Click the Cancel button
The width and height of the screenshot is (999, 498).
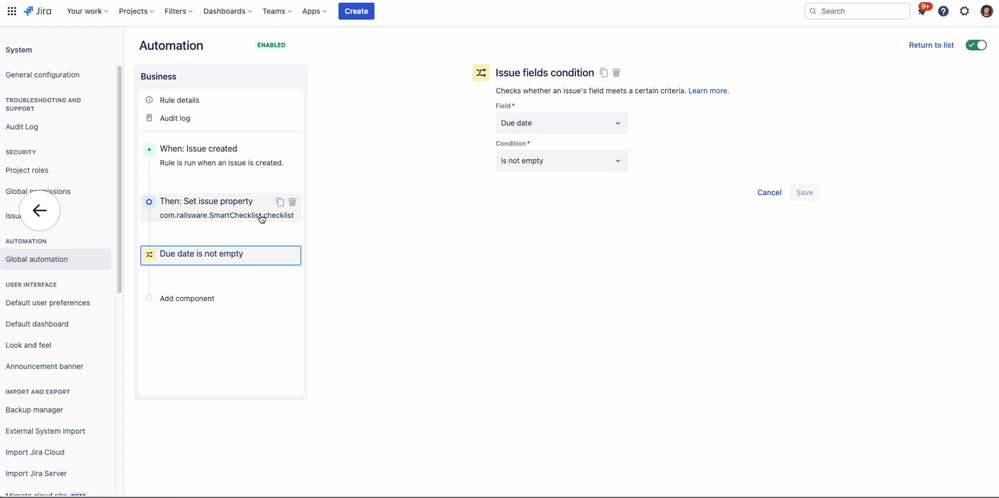pos(769,192)
